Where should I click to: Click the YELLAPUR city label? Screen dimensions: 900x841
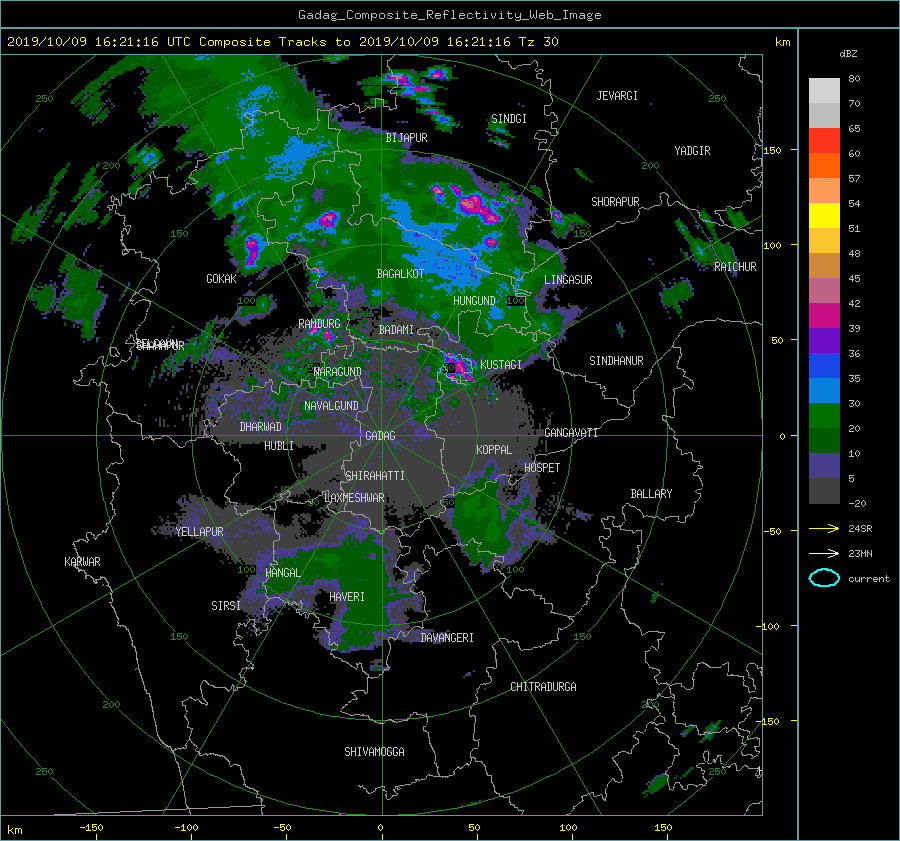click(199, 532)
